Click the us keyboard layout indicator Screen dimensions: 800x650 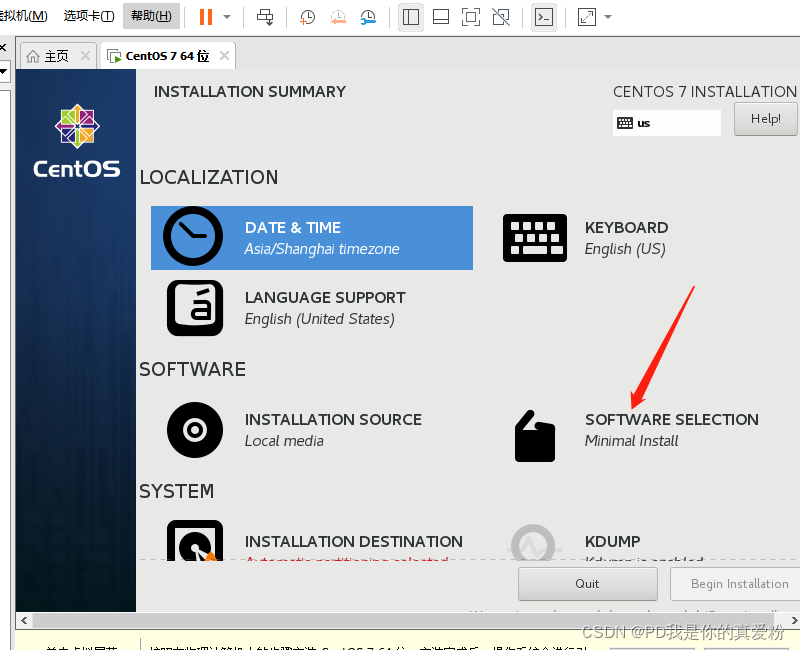tap(666, 123)
